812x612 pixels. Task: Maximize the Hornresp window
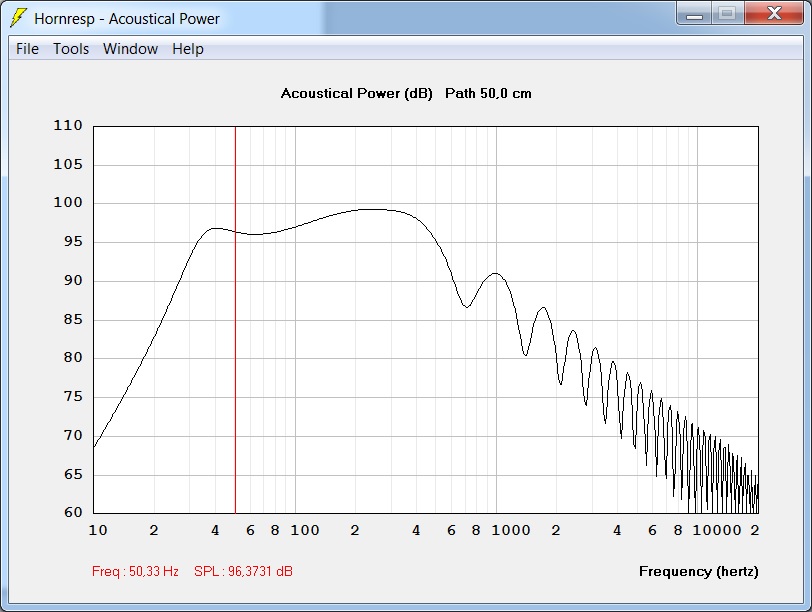coord(727,13)
